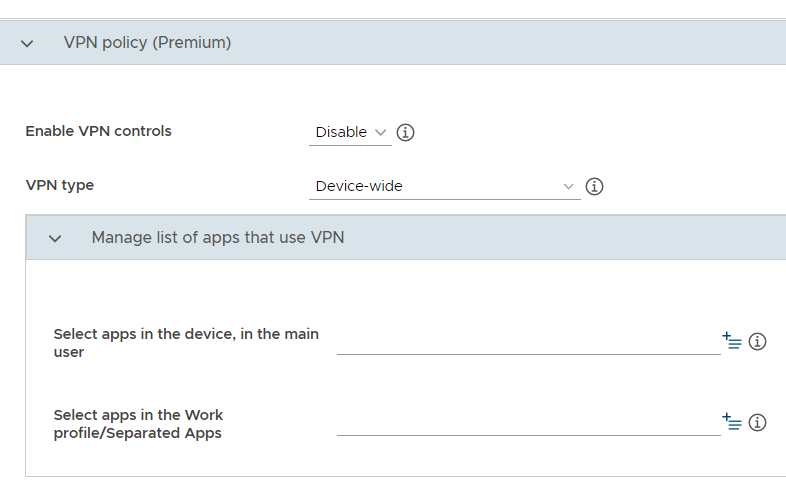Focus the Work profile apps input field
This screenshot has width=786, height=490.
(527, 423)
